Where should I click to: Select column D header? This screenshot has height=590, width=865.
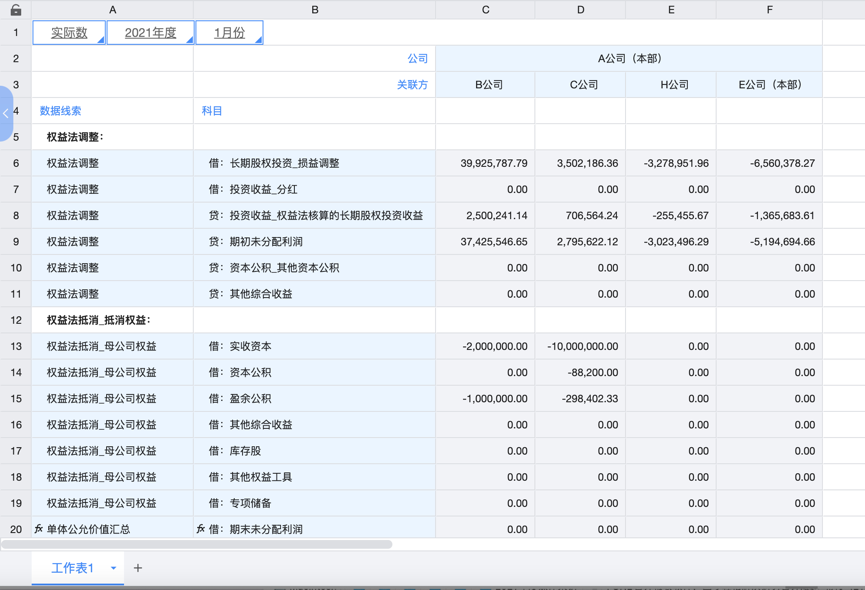coord(580,9)
